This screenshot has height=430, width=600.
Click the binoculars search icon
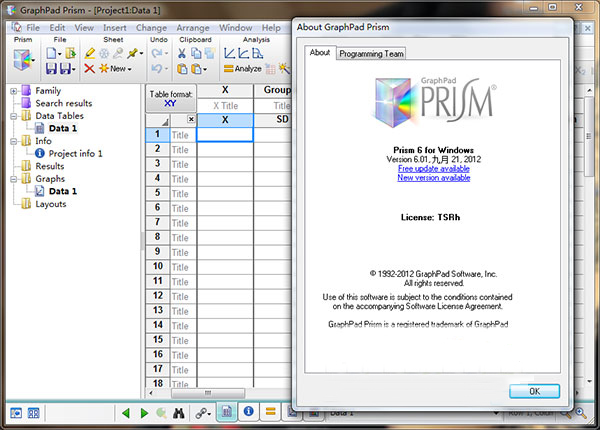[x=178, y=413]
